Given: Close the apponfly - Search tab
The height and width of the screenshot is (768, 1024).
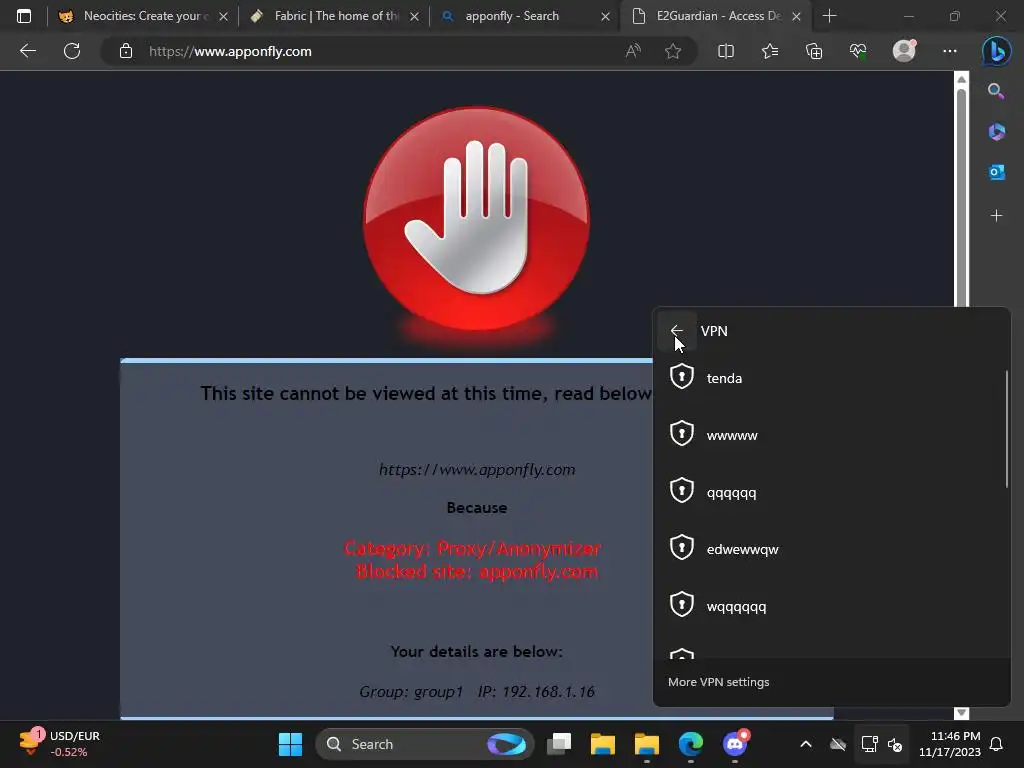Looking at the screenshot, I should pos(605,16).
